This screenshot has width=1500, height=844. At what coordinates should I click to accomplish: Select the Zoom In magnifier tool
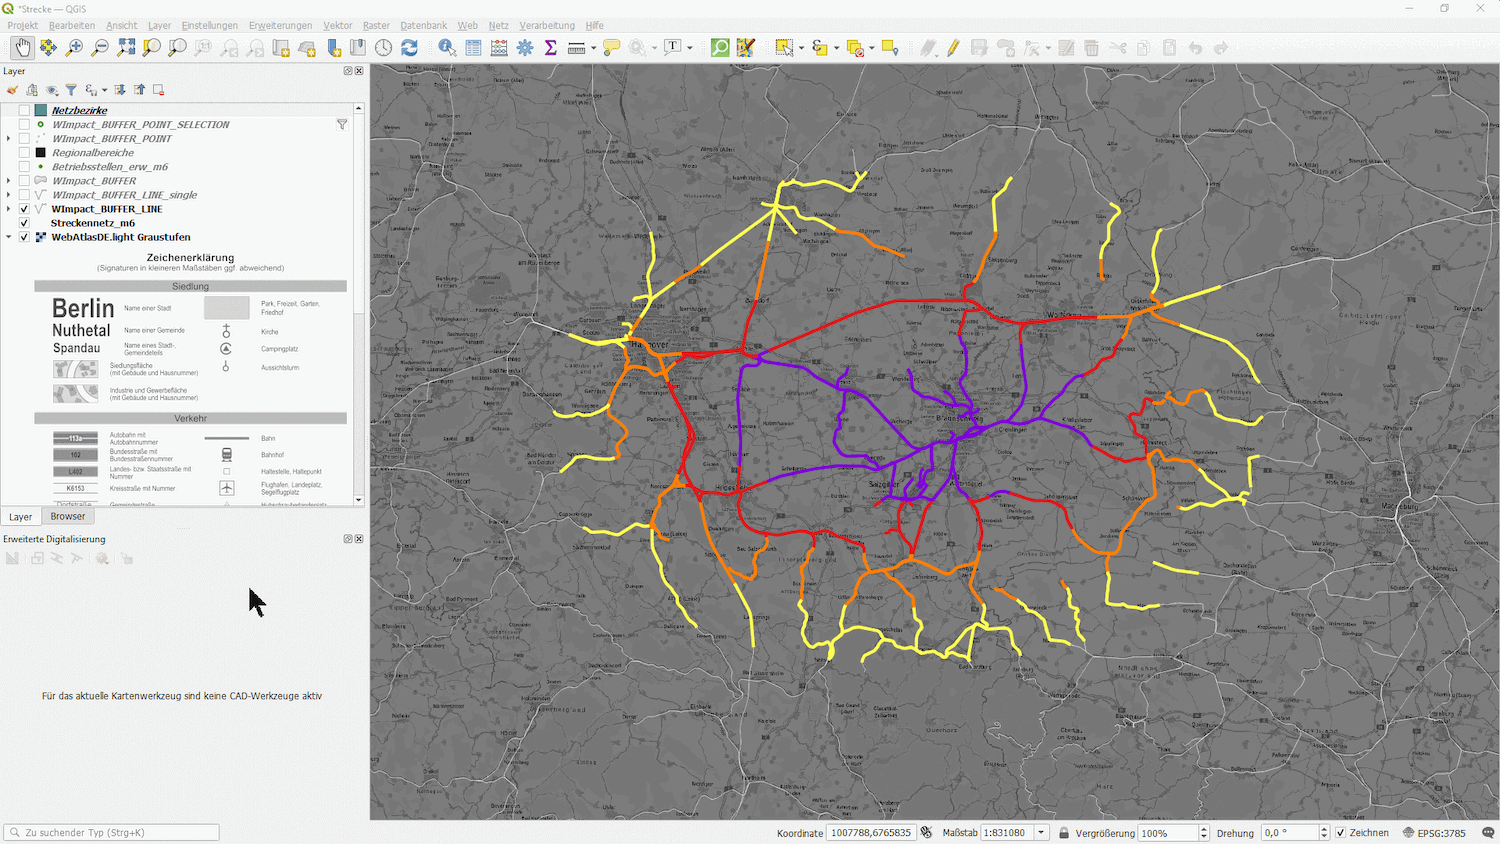point(74,47)
